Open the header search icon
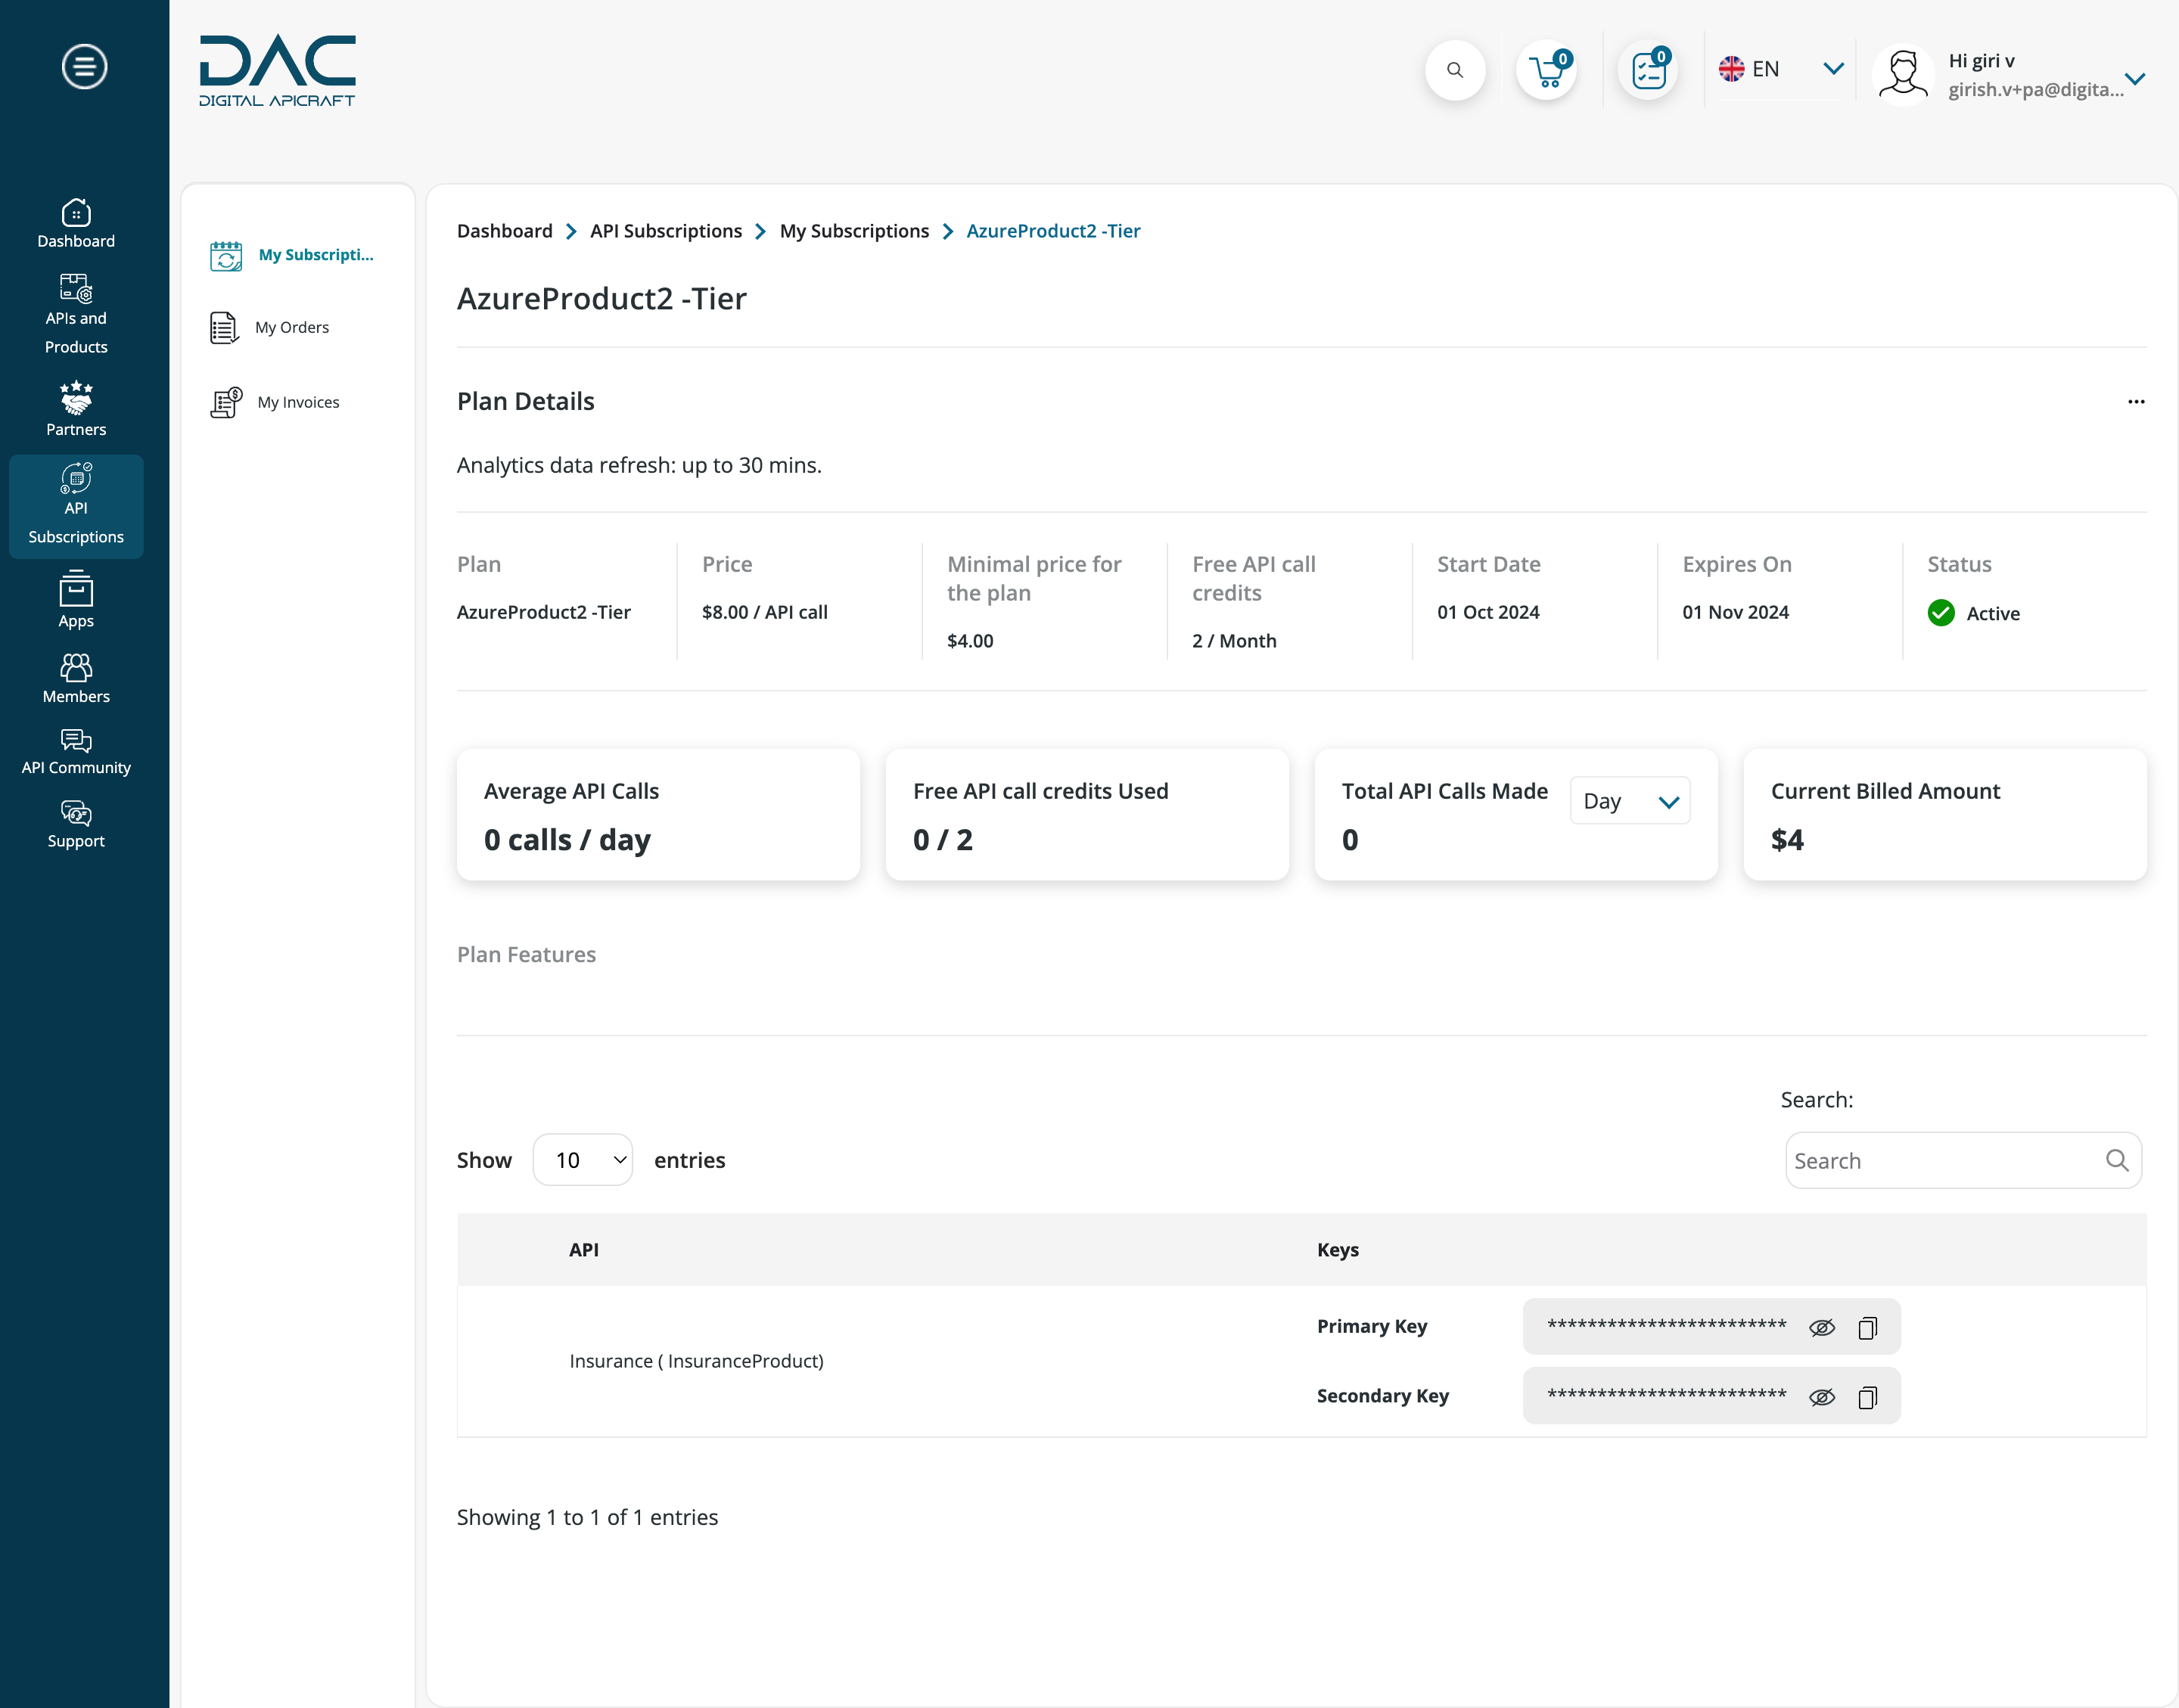 [1455, 70]
